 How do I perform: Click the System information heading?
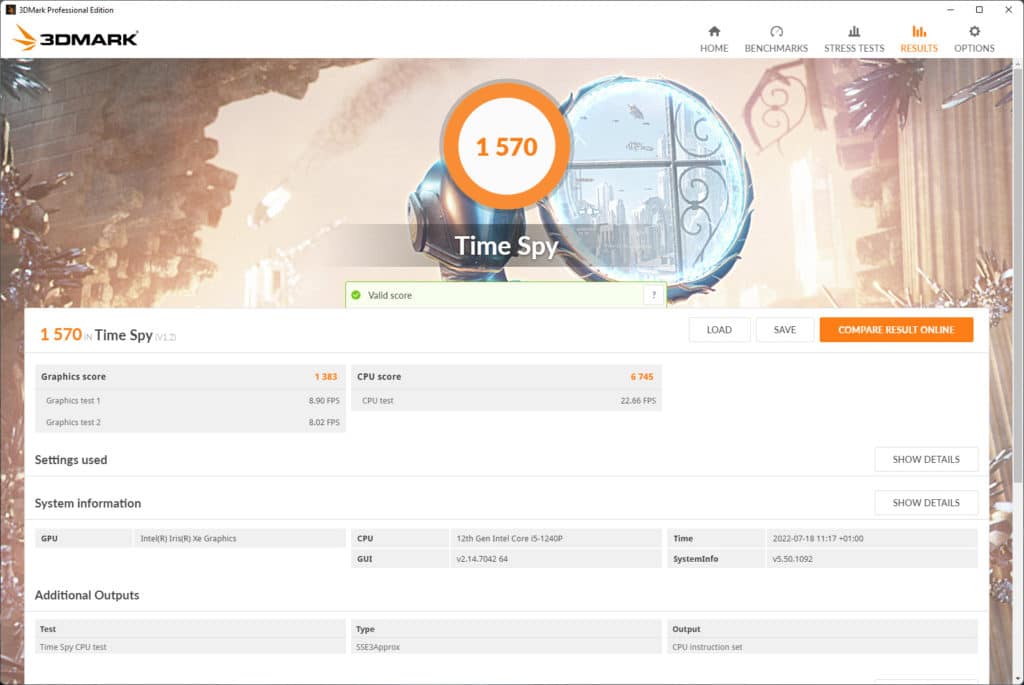pyautogui.click(x=88, y=503)
